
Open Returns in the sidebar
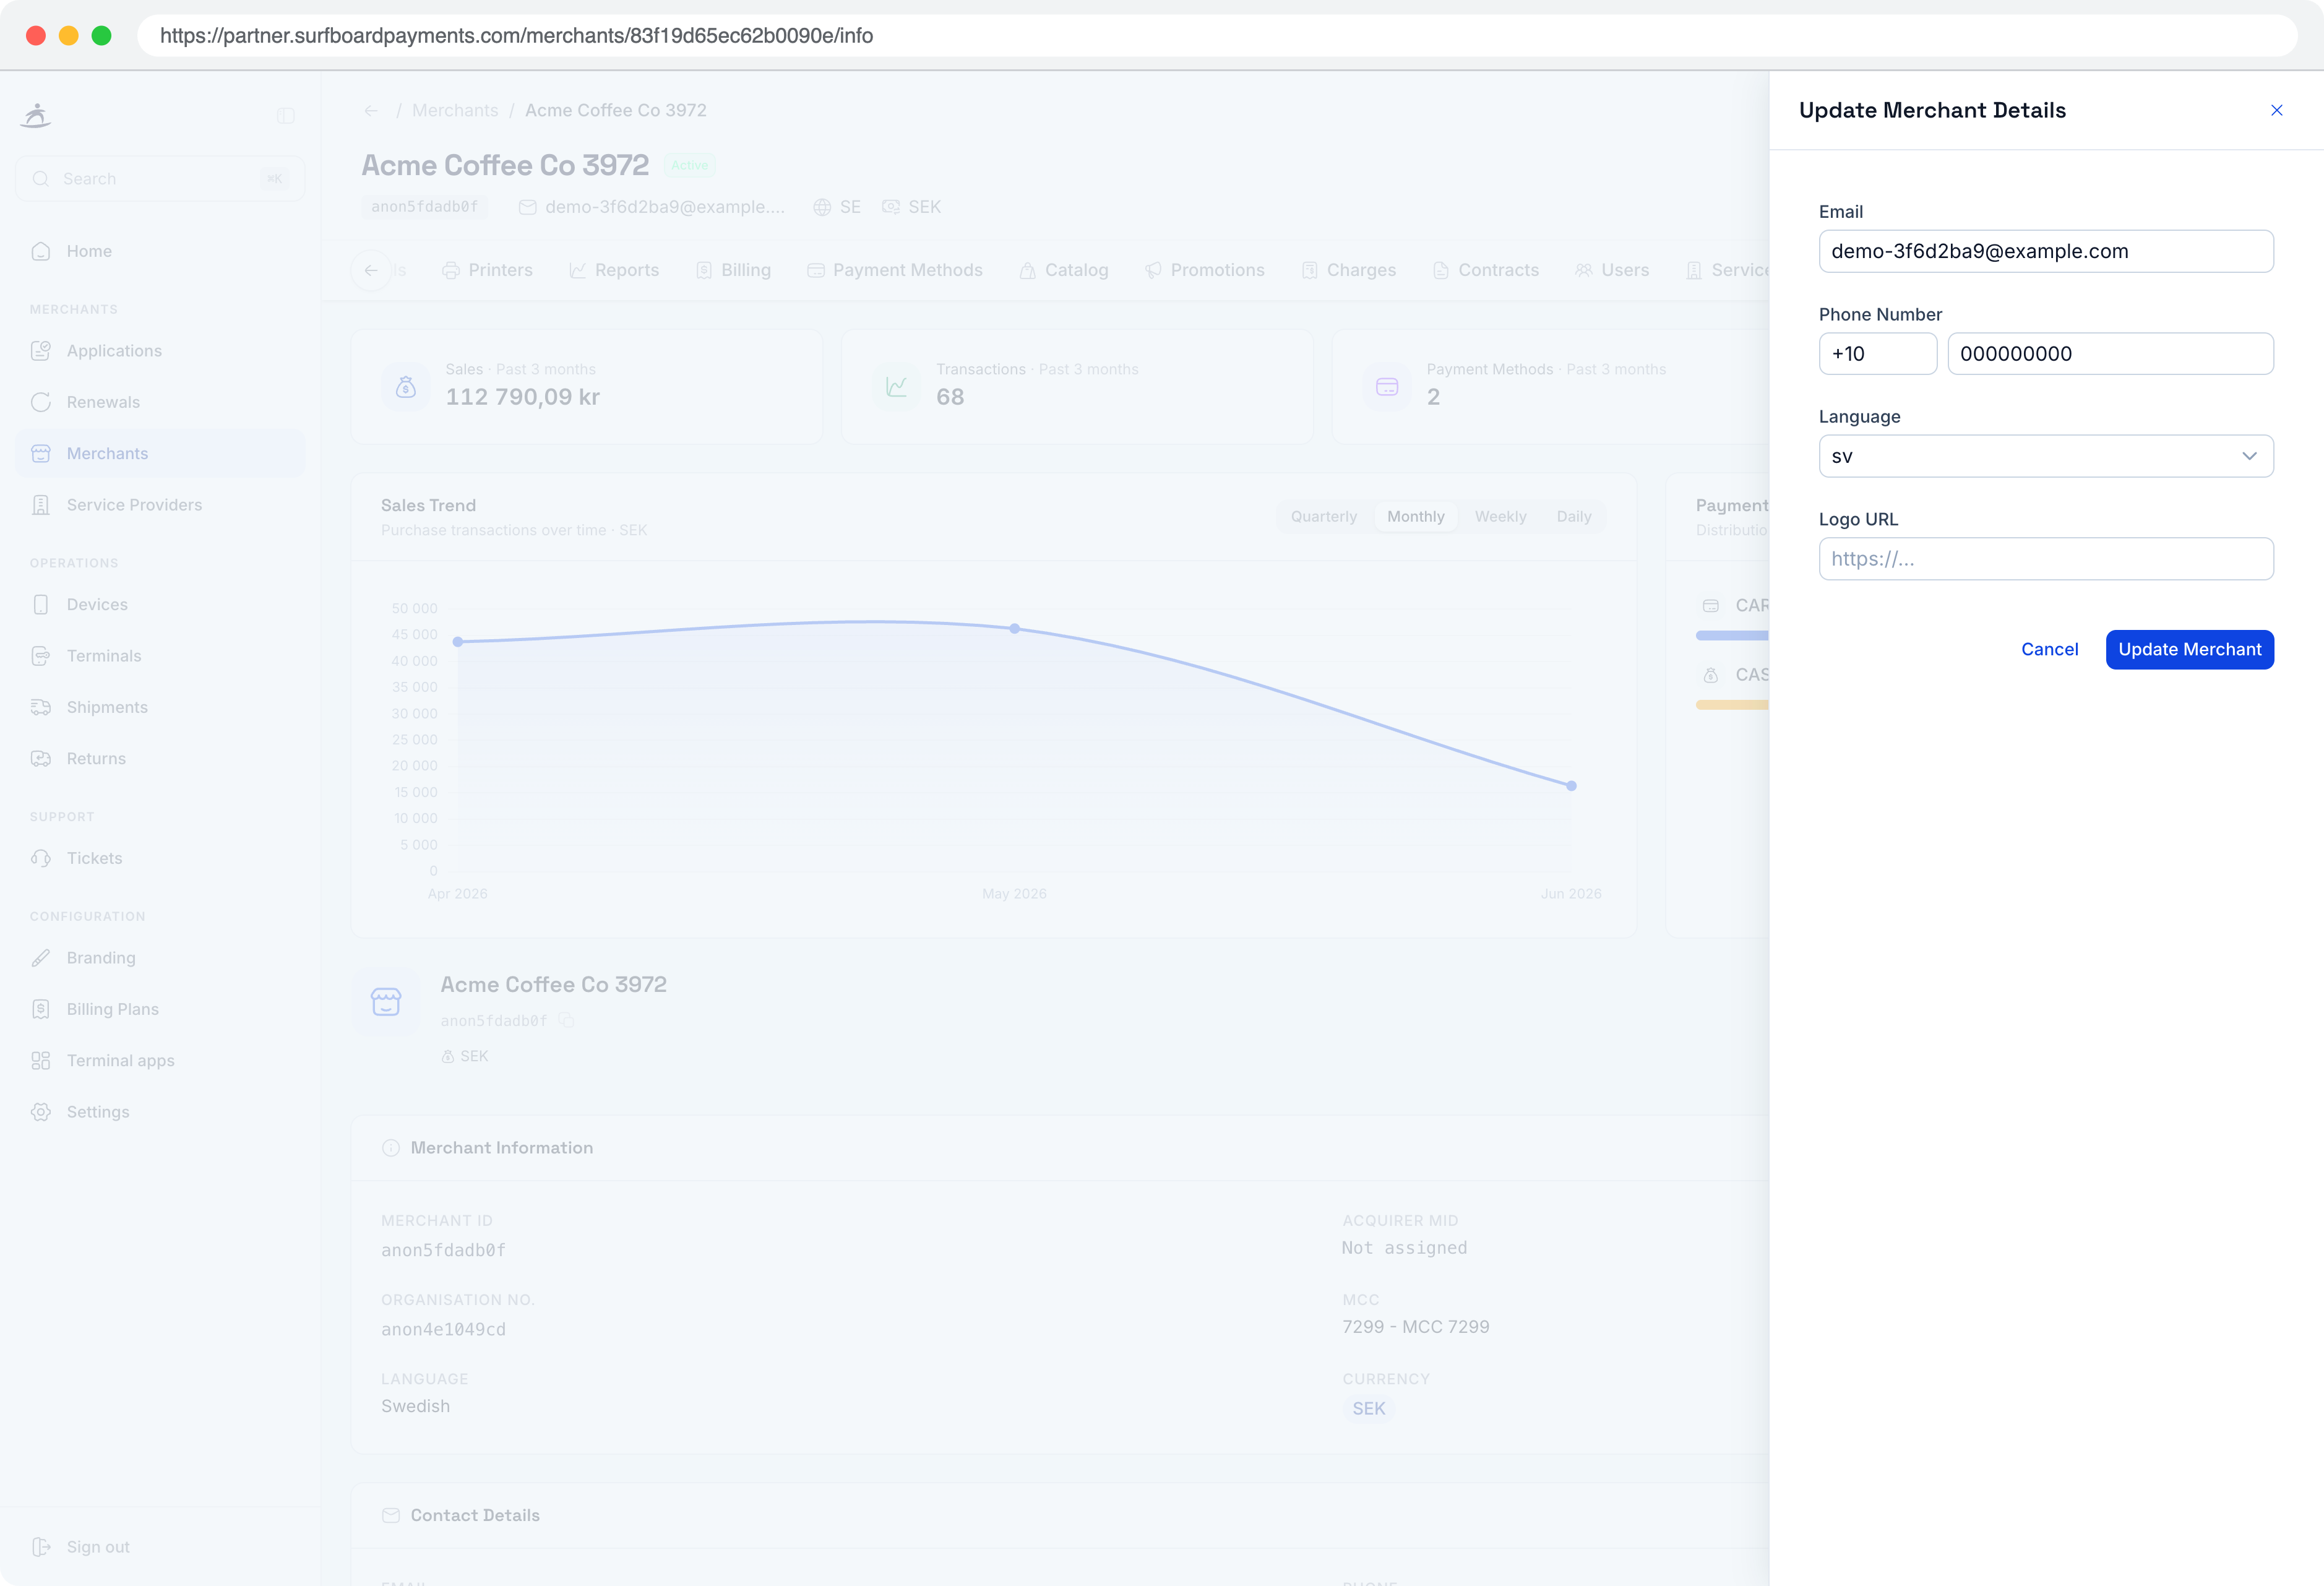tap(160, 758)
